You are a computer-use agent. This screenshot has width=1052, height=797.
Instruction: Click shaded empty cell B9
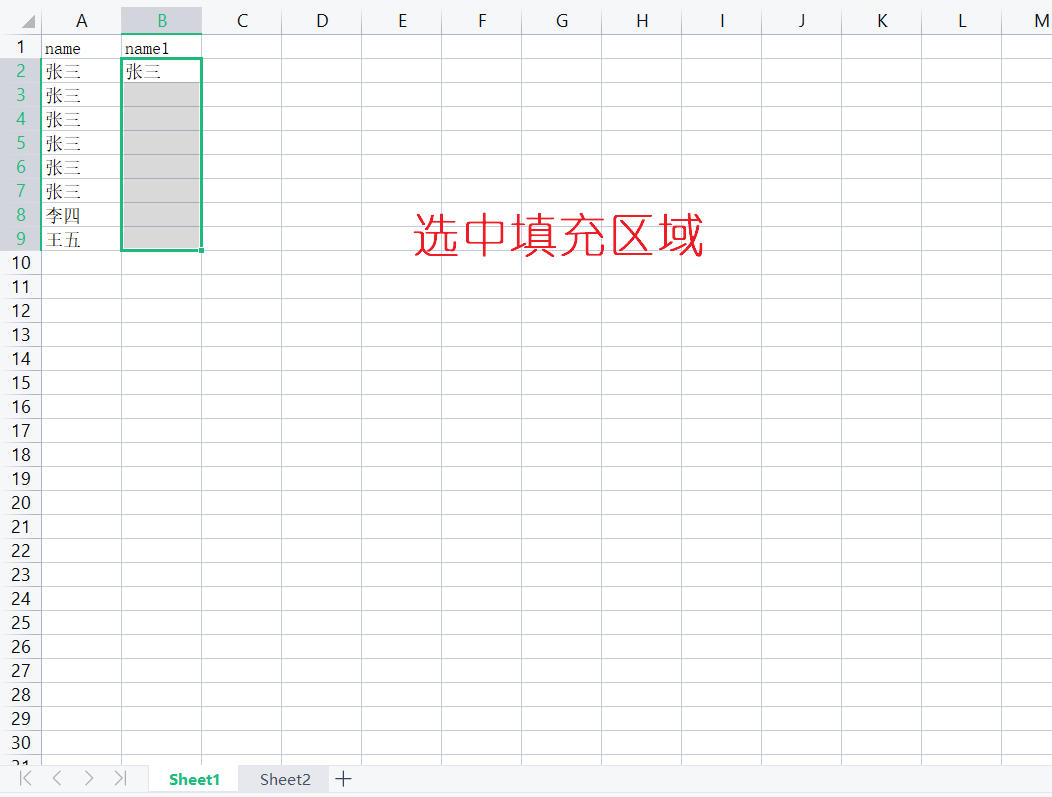[162, 239]
